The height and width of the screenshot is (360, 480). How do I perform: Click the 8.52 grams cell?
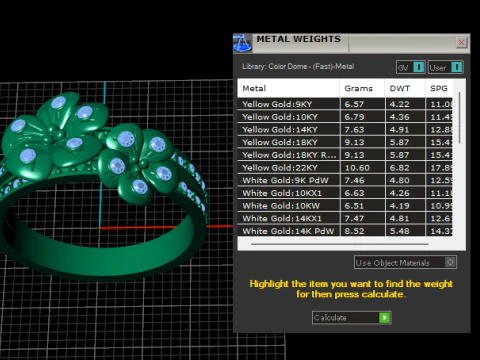(x=362, y=231)
